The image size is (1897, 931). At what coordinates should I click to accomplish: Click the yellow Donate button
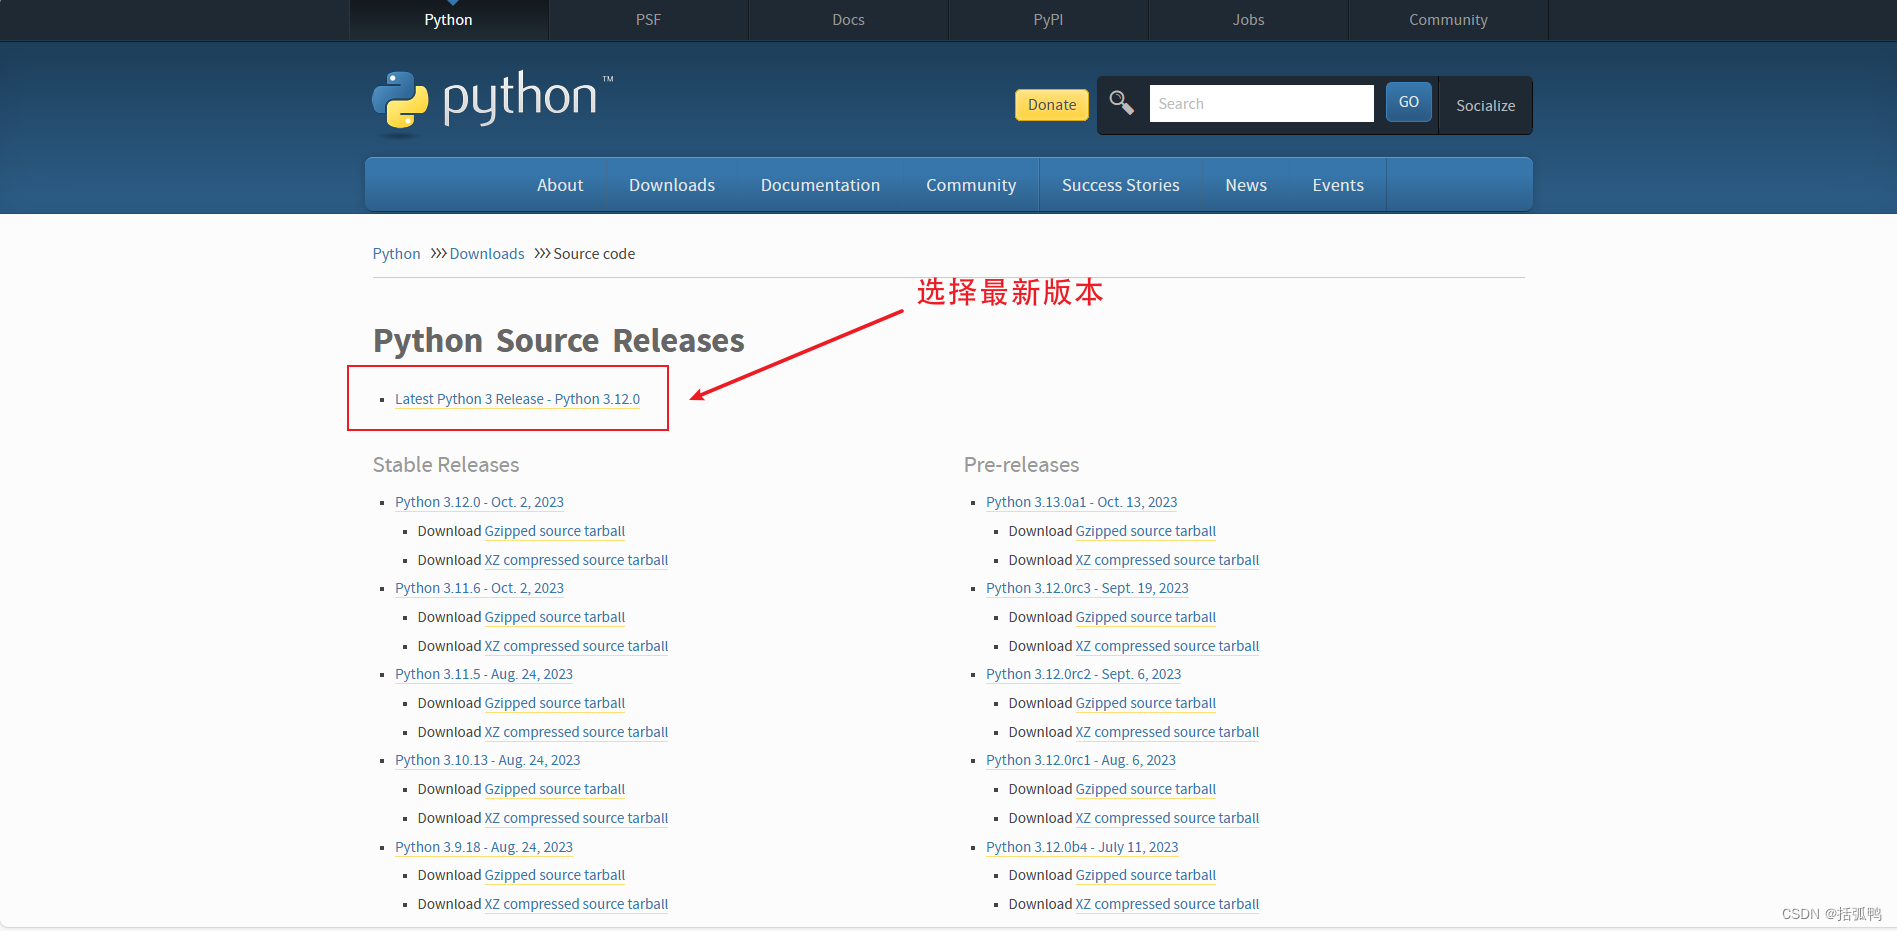tap(1051, 104)
